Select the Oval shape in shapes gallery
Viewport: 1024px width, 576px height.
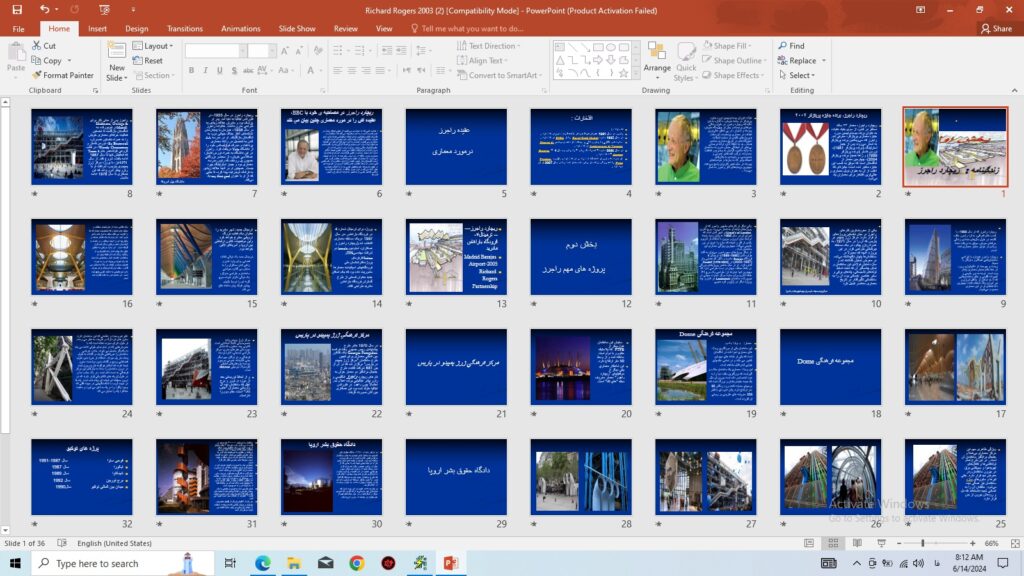611,47
